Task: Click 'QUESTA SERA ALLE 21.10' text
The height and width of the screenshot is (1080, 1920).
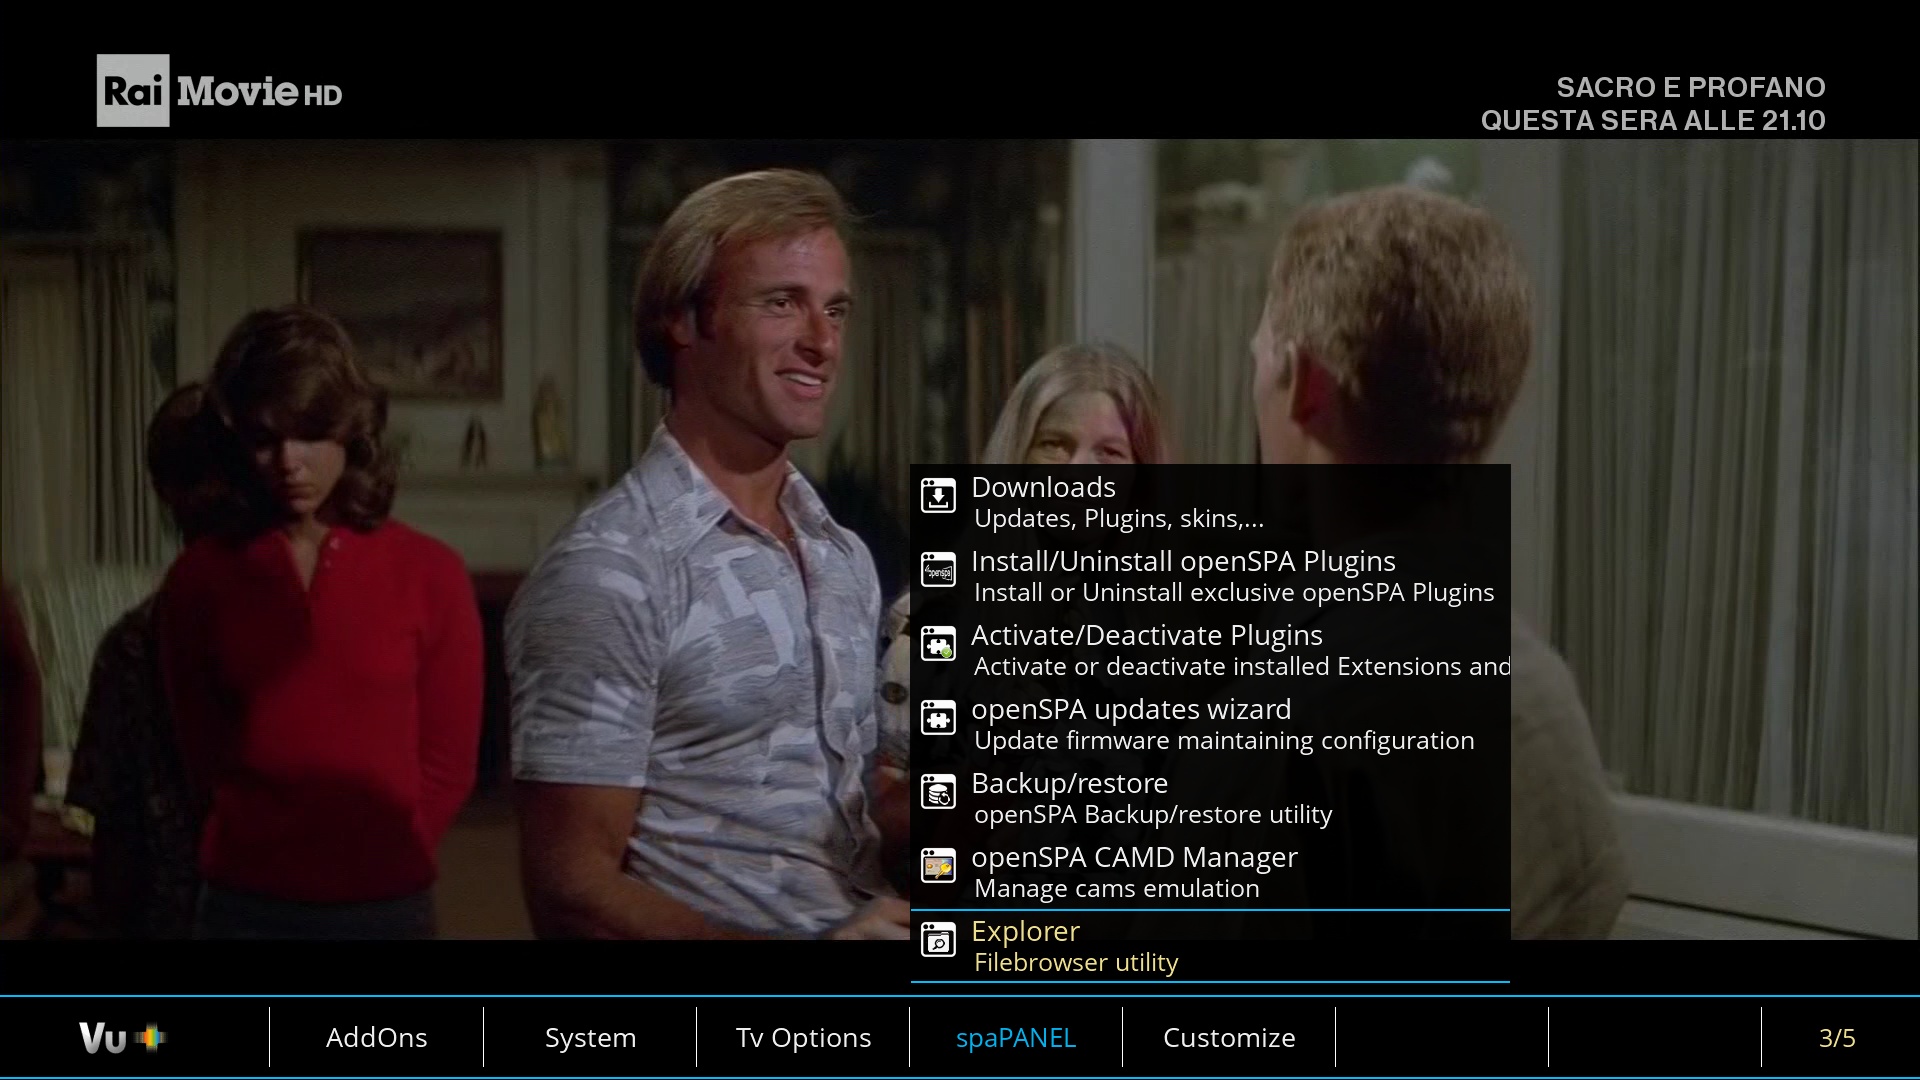Action: (1653, 120)
